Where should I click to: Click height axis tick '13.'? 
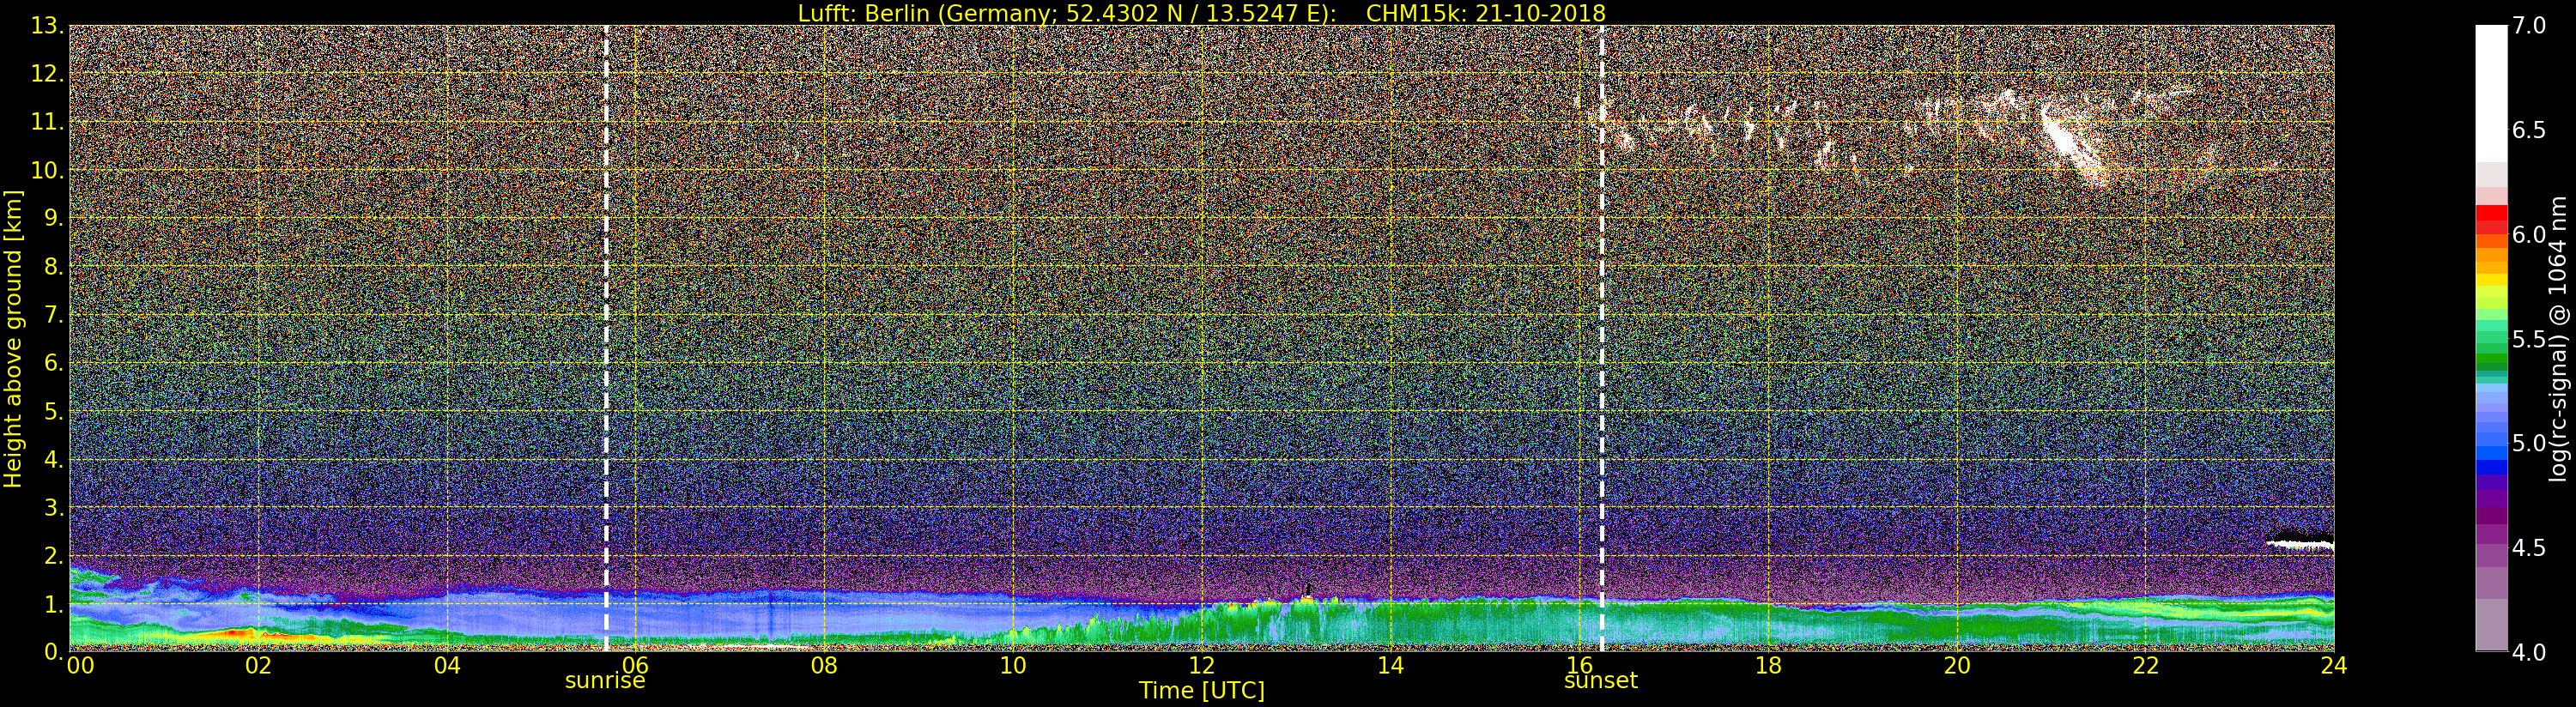pyautogui.click(x=48, y=27)
